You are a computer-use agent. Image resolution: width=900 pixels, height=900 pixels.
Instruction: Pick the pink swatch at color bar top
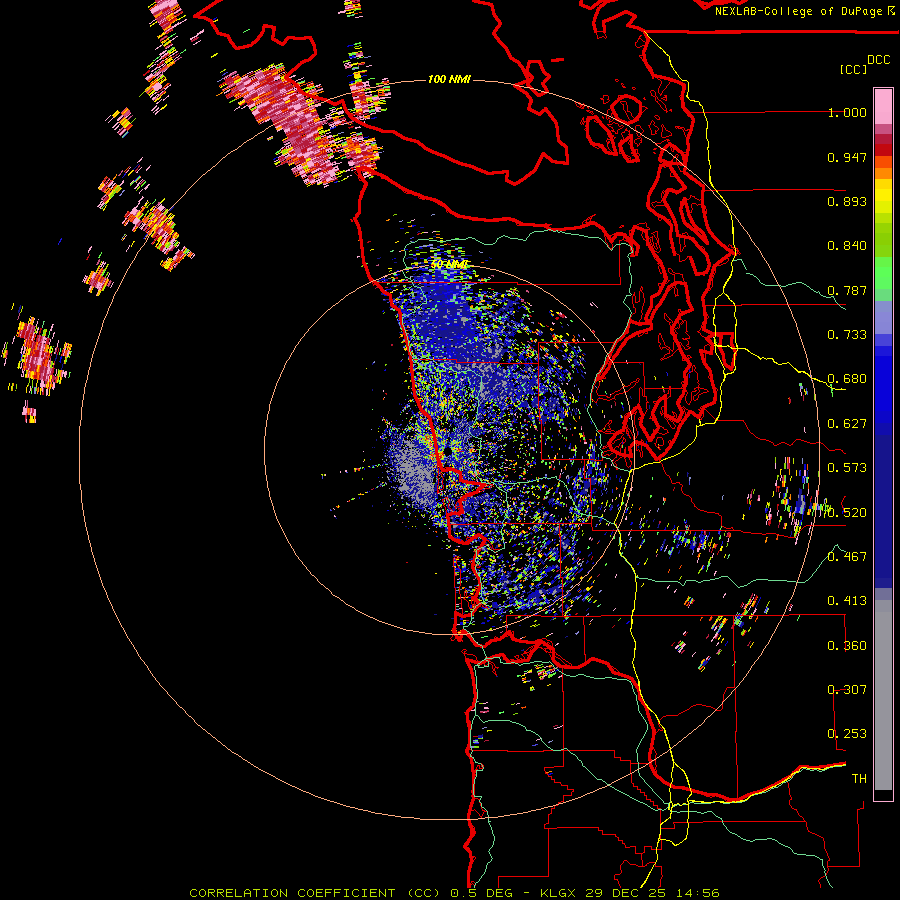883,106
